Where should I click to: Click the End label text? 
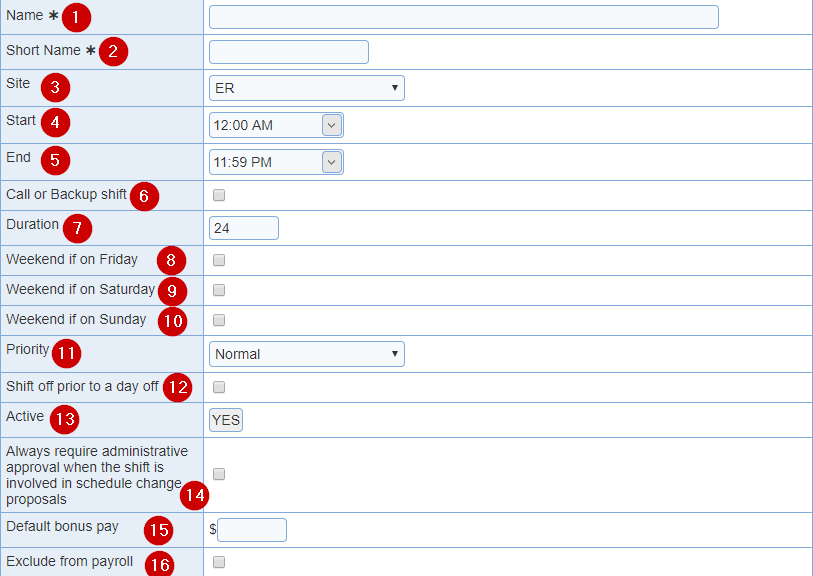pyautogui.click(x=19, y=158)
